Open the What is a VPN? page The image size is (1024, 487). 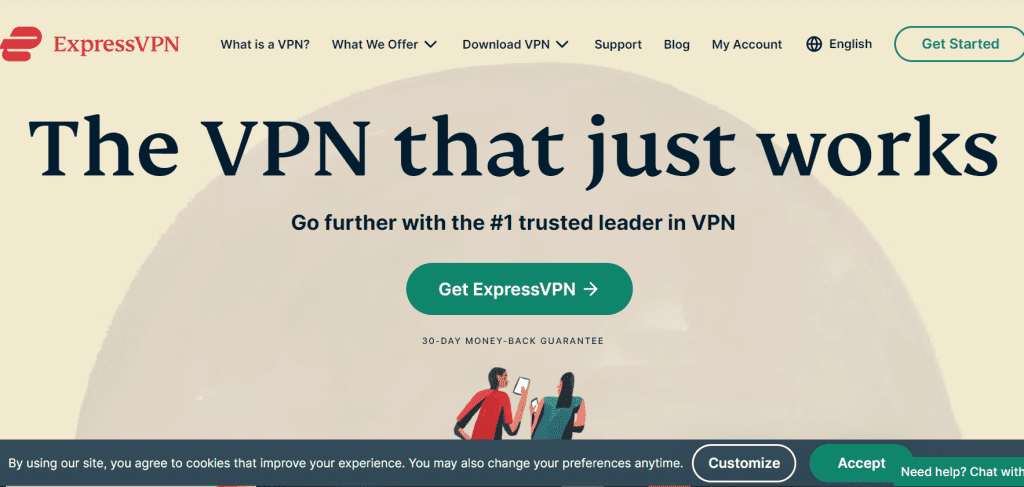(265, 44)
